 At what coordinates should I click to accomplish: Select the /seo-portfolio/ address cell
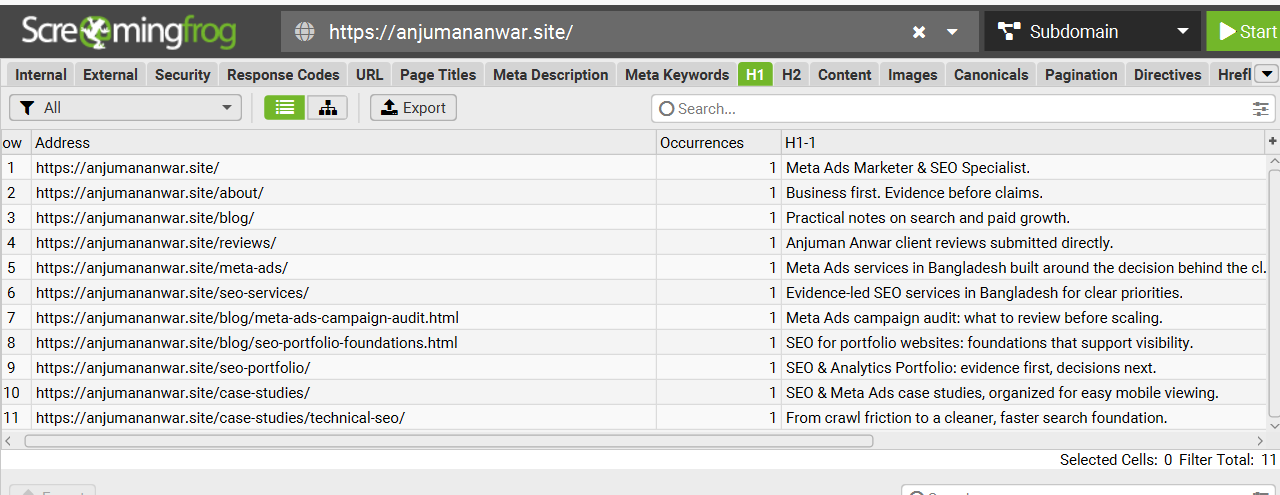pyautogui.click(x=343, y=367)
